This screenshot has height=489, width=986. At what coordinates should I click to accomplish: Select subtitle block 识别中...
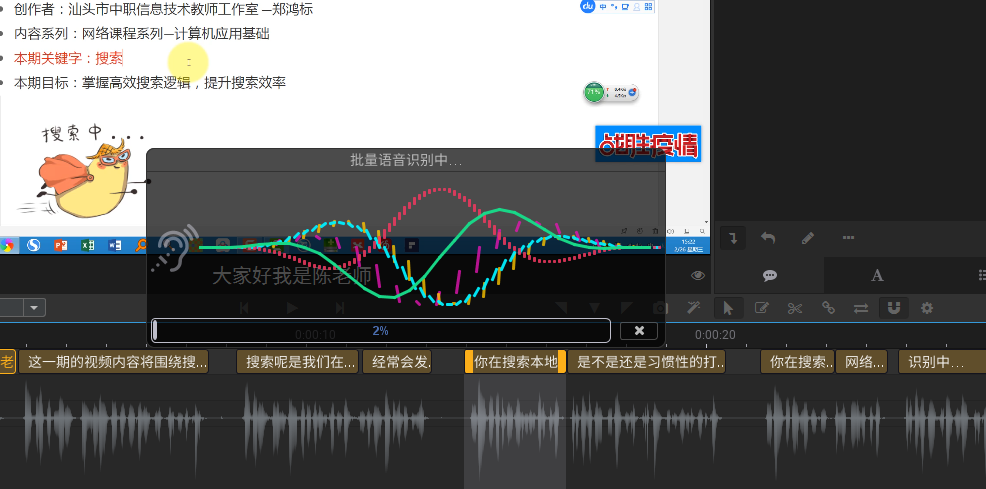(x=941, y=362)
